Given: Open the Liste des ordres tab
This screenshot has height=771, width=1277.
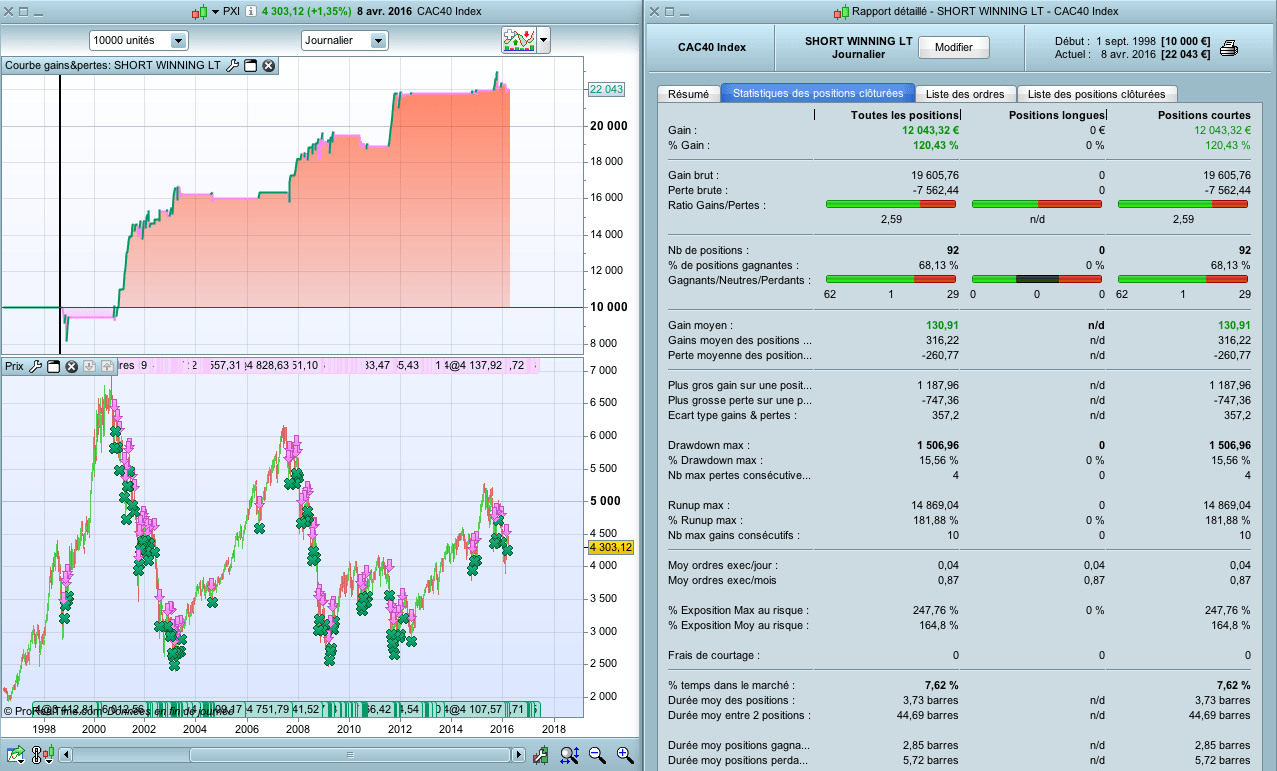Looking at the screenshot, I should point(965,94).
